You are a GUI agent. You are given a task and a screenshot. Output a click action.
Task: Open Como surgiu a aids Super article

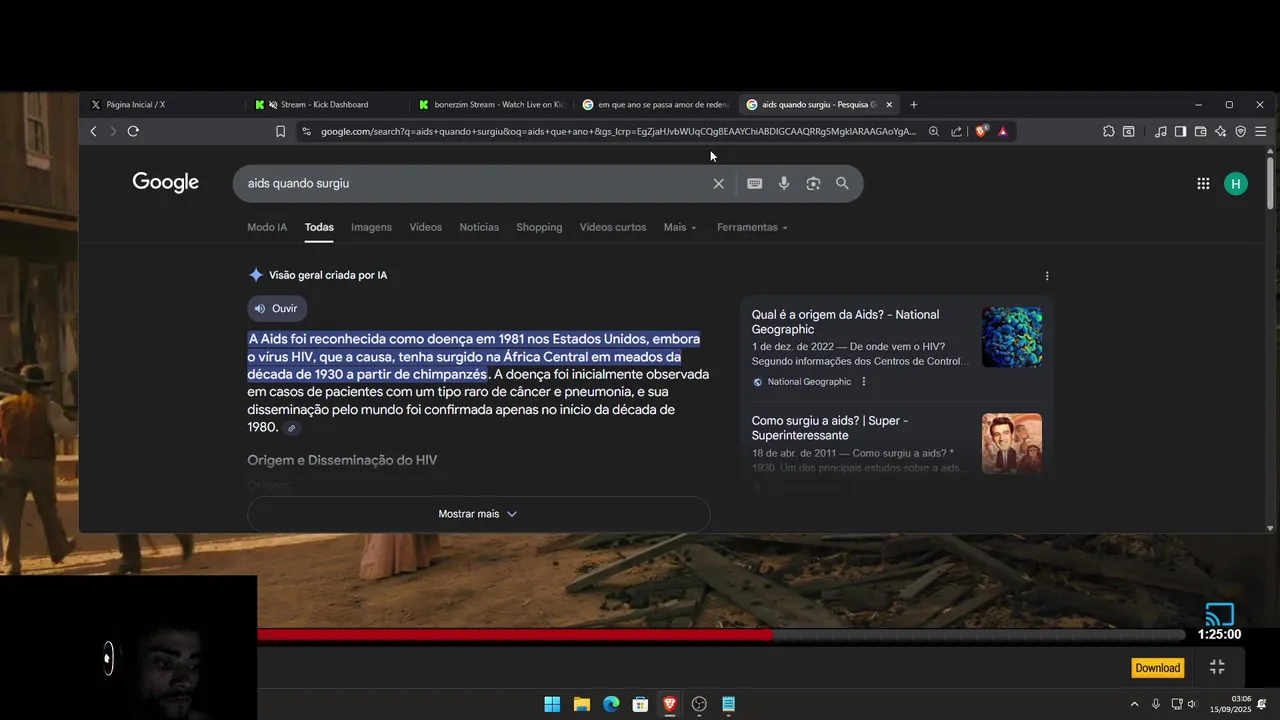[830, 428]
